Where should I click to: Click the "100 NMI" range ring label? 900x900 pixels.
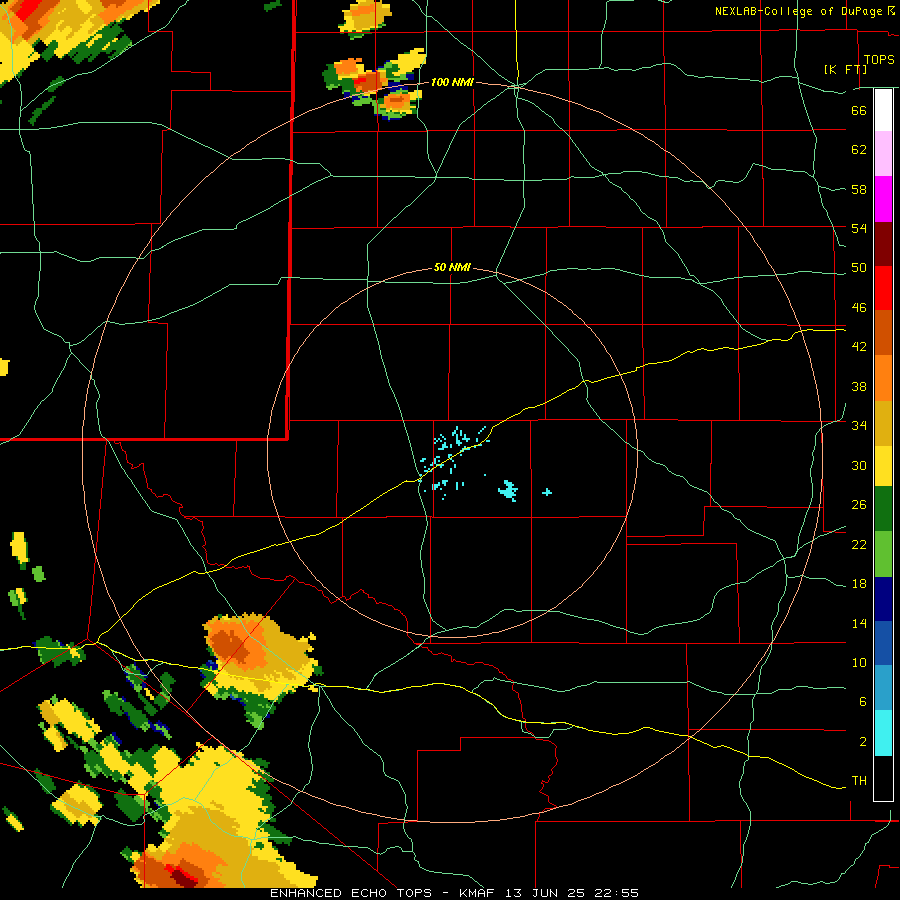click(452, 83)
